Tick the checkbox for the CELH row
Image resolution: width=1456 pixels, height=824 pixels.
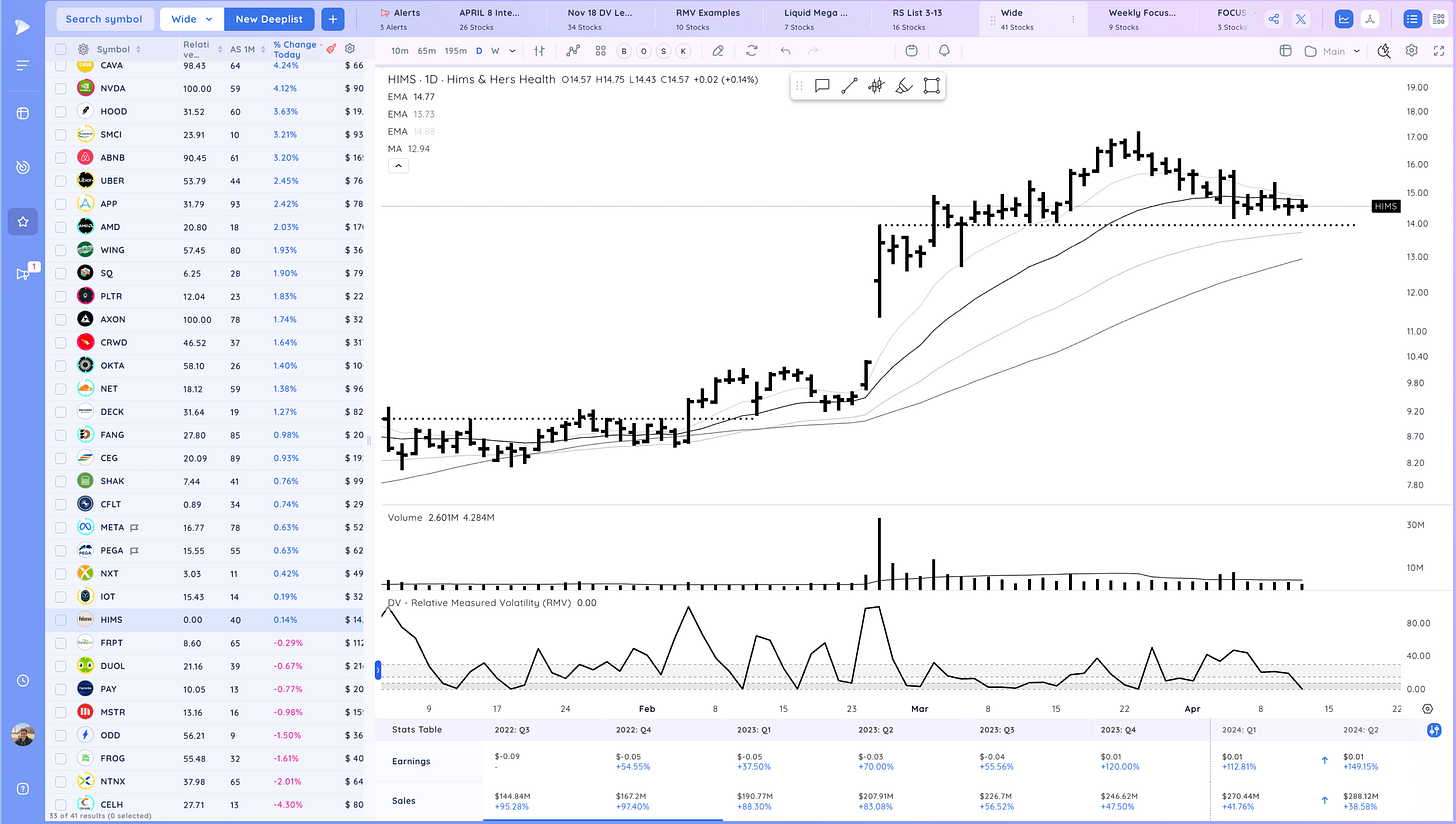[61, 804]
